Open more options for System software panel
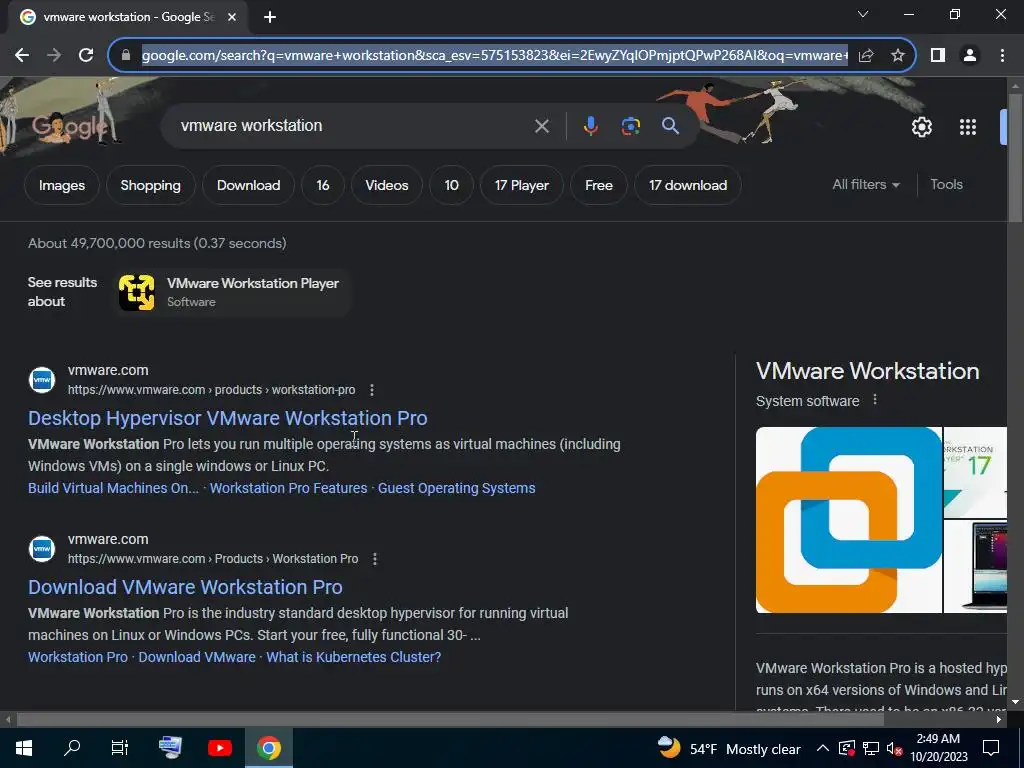1024x768 pixels. [875, 400]
